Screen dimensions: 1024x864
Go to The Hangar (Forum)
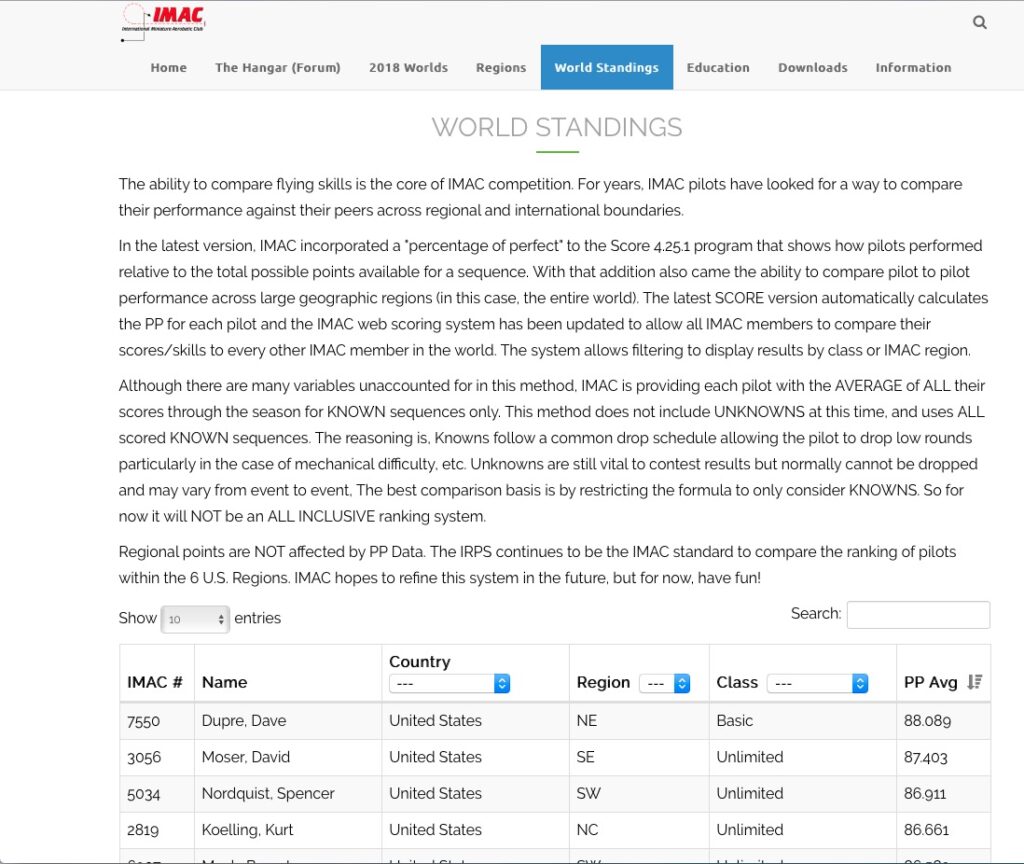(x=278, y=67)
